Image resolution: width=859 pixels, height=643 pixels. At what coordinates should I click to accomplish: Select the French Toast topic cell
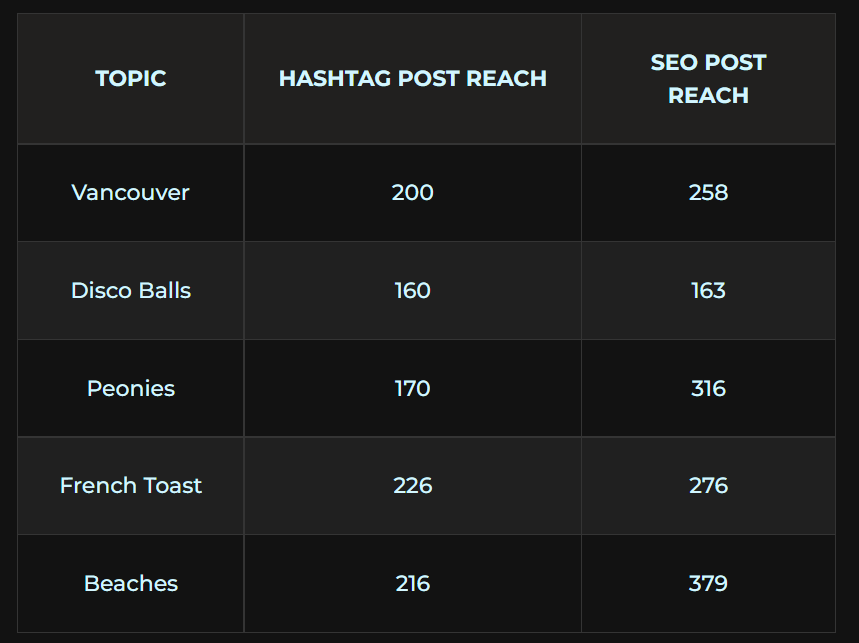point(130,486)
